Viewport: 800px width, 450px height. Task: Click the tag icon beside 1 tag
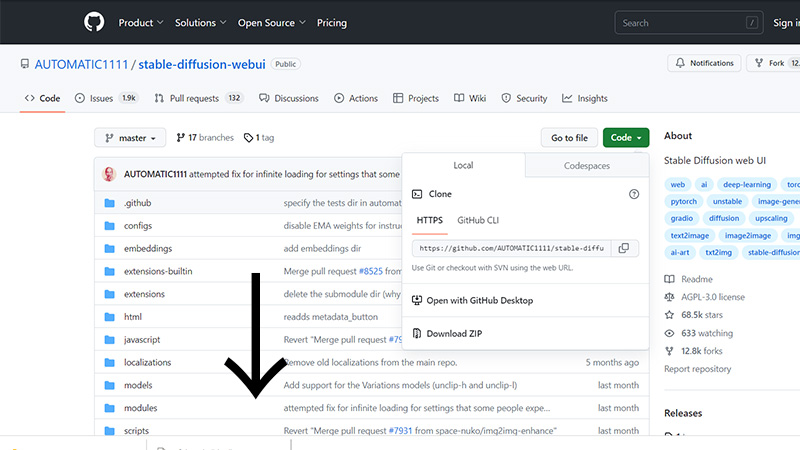tap(248, 138)
